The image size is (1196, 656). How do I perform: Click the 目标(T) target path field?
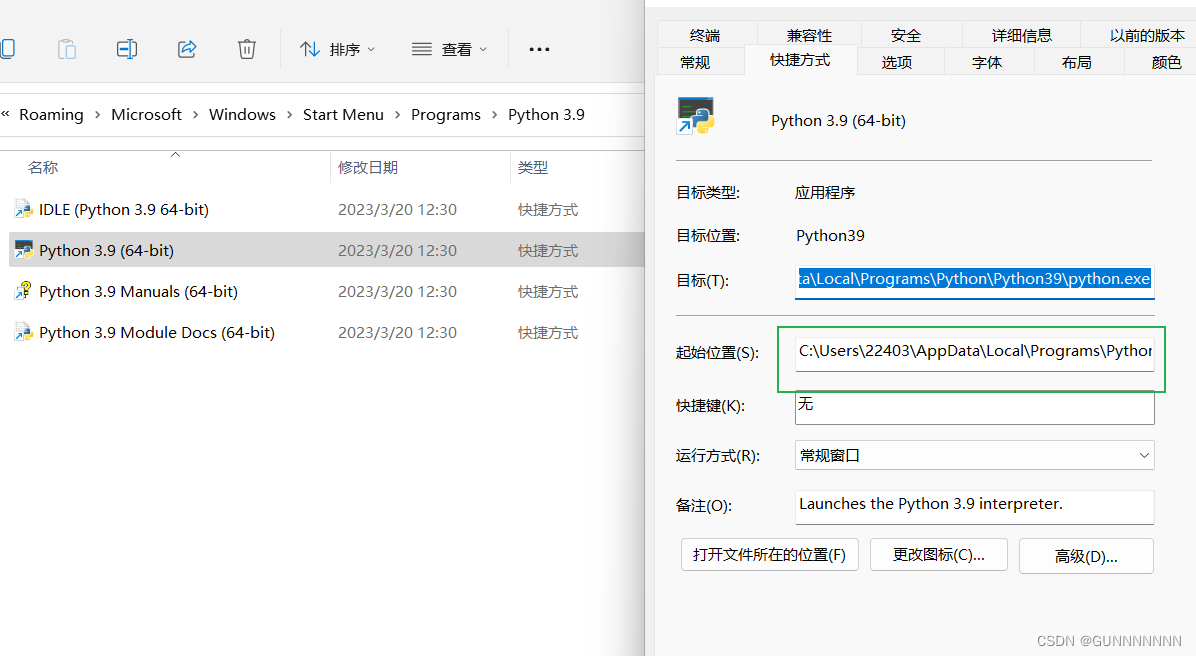974,280
